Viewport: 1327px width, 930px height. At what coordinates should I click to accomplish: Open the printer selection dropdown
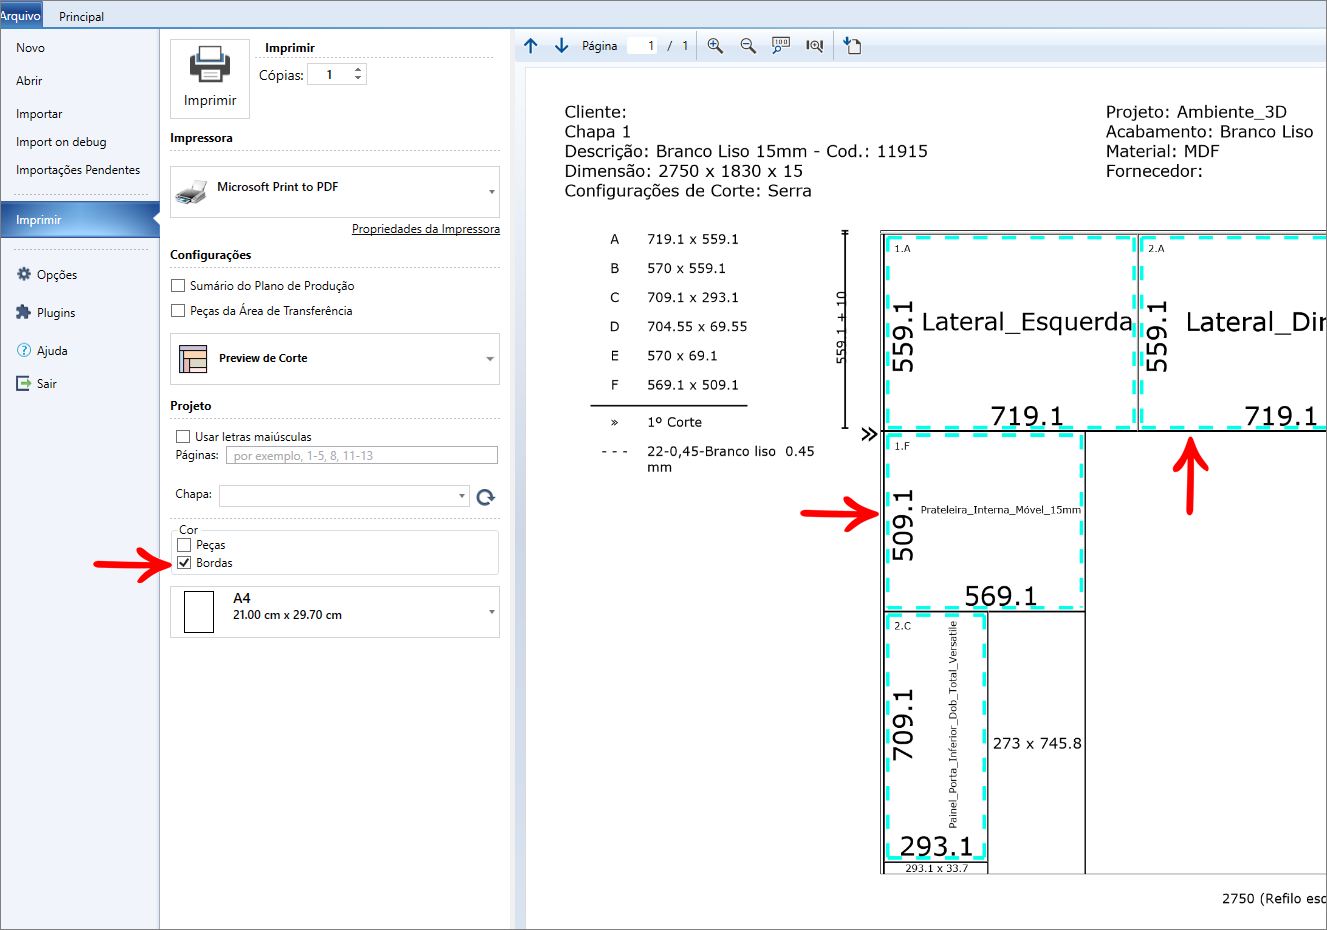pyautogui.click(x=492, y=192)
